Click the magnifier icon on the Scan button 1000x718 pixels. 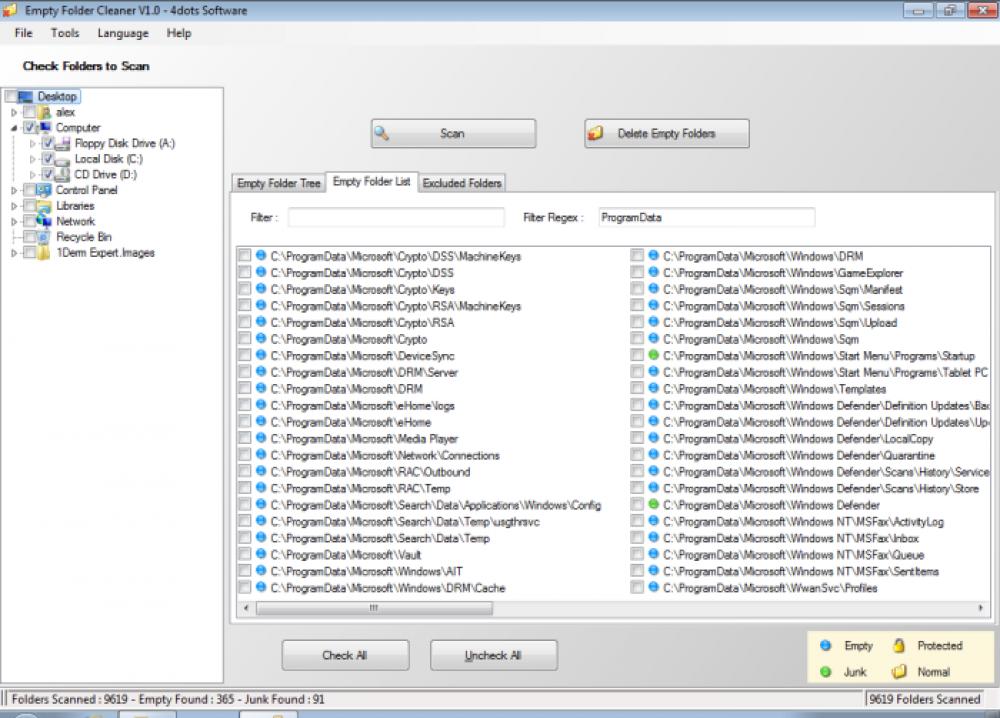point(383,132)
